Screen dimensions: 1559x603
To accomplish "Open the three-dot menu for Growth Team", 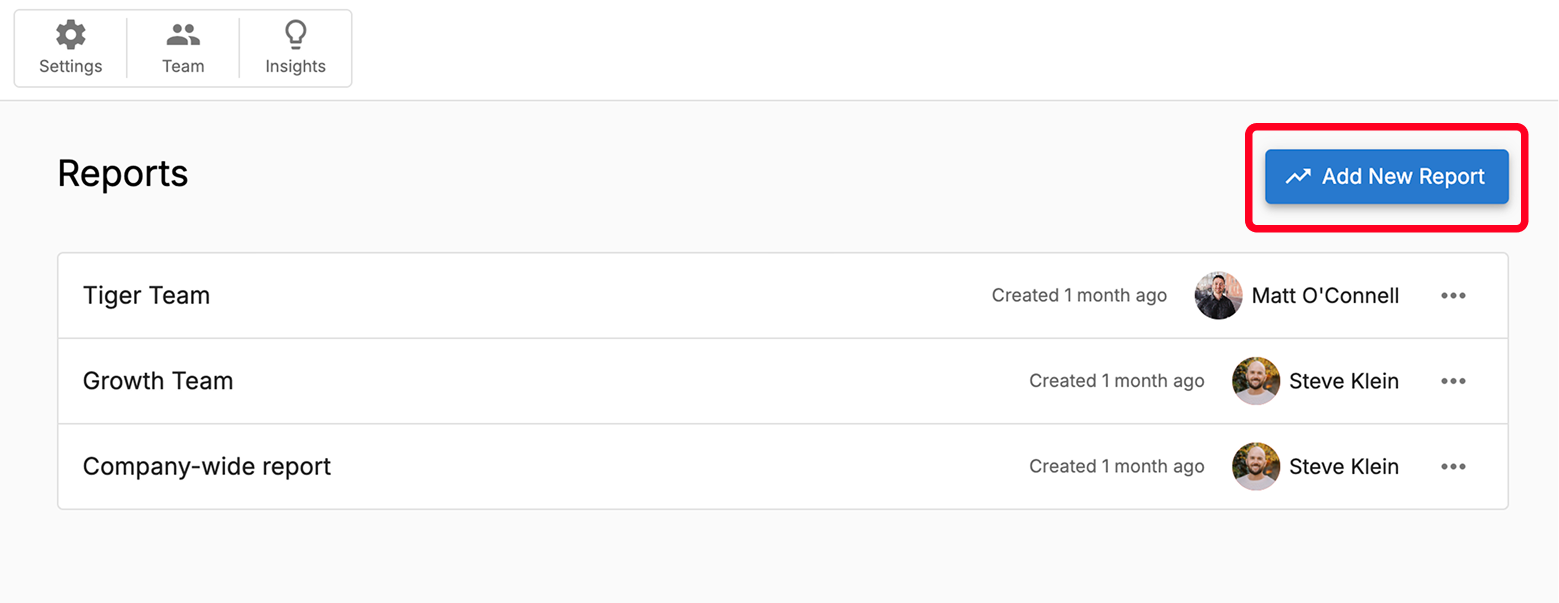I will point(1453,381).
